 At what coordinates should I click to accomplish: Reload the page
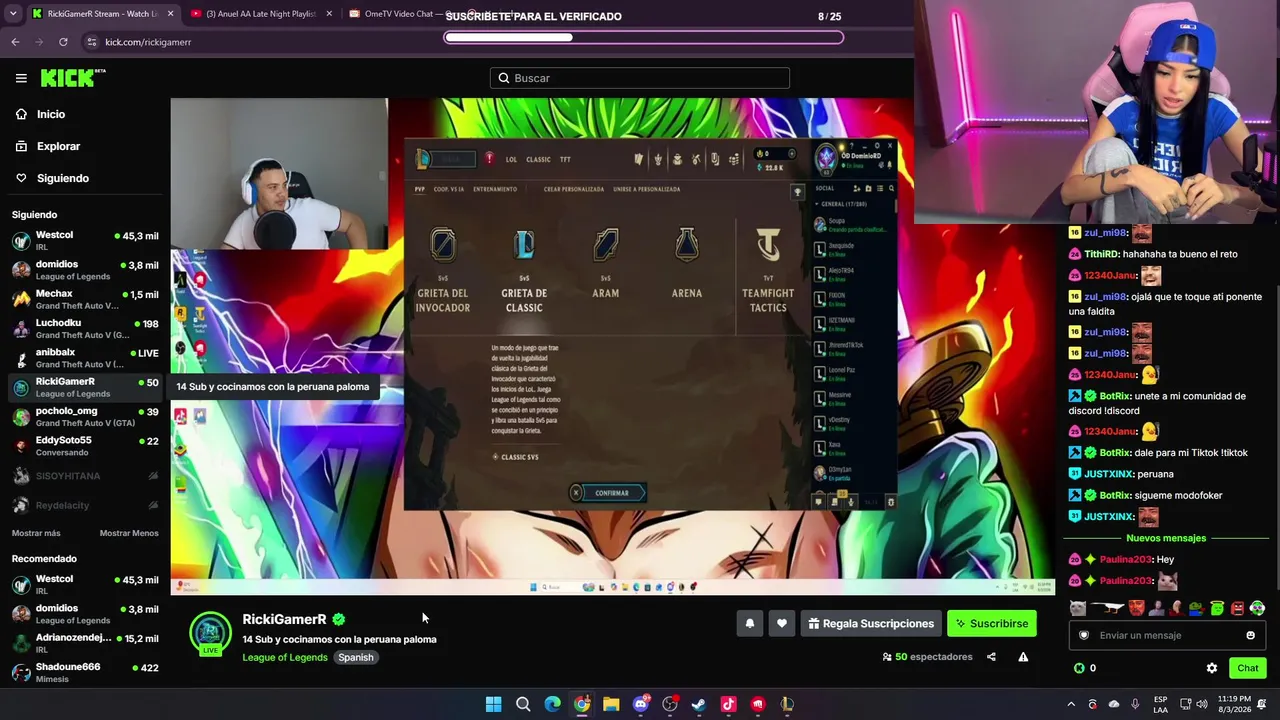[x=63, y=42]
